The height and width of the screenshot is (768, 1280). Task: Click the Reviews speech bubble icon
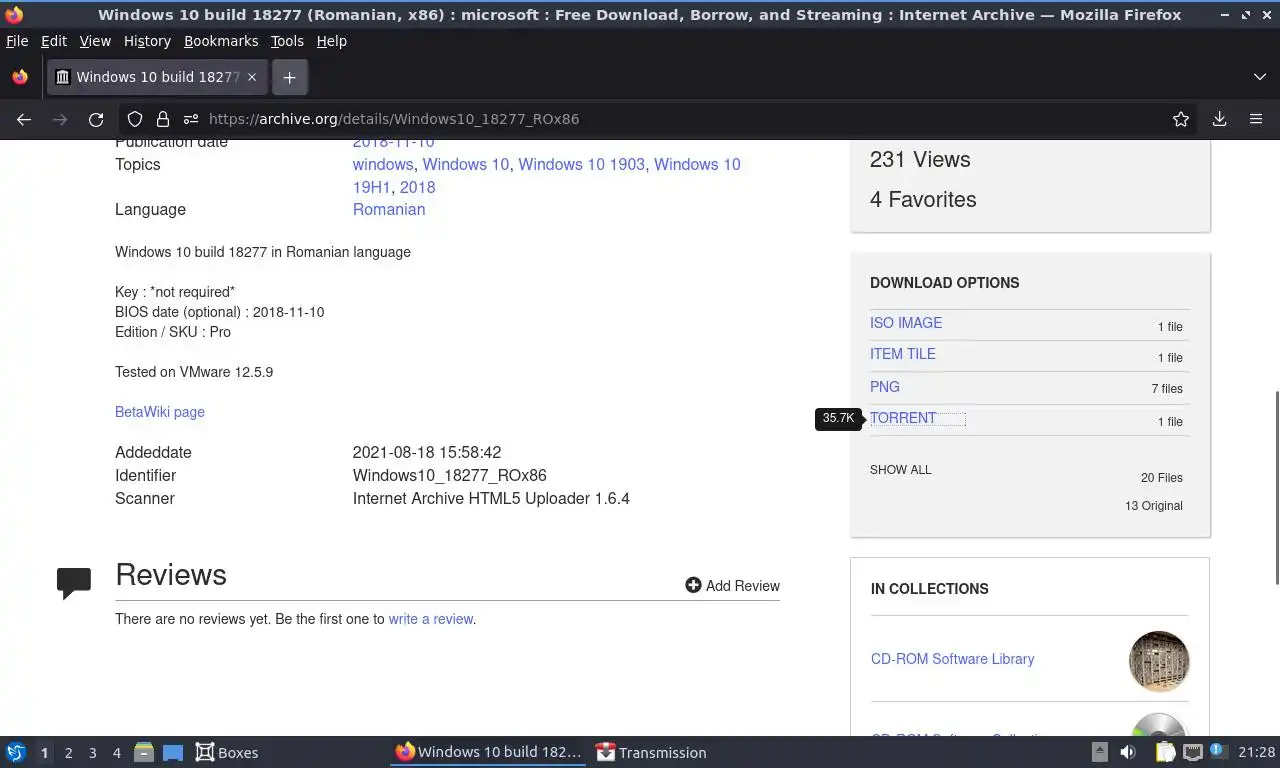pos(74,583)
